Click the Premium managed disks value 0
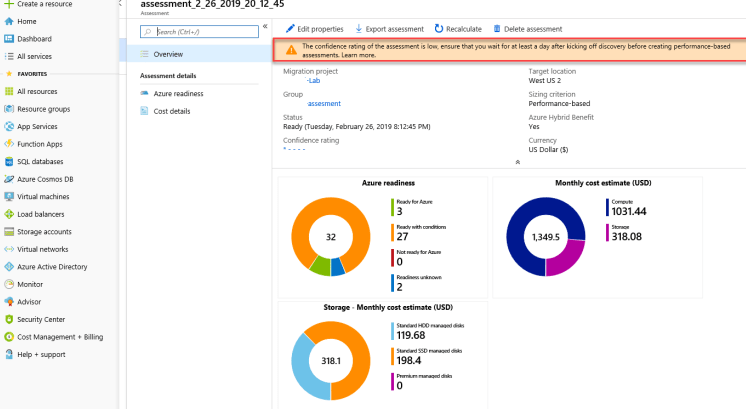The width and height of the screenshot is (746, 409). point(400,386)
